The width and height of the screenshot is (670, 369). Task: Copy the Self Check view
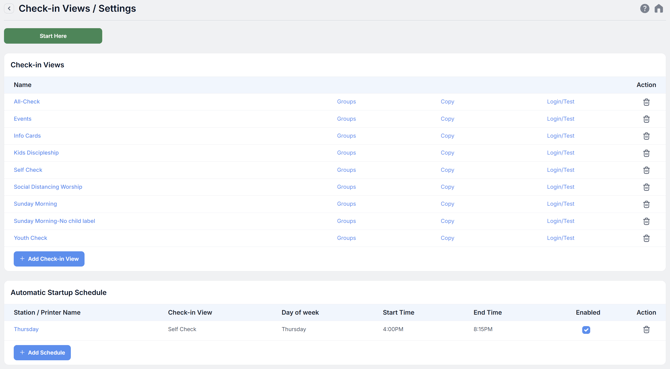pyautogui.click(x=447, y=170)
